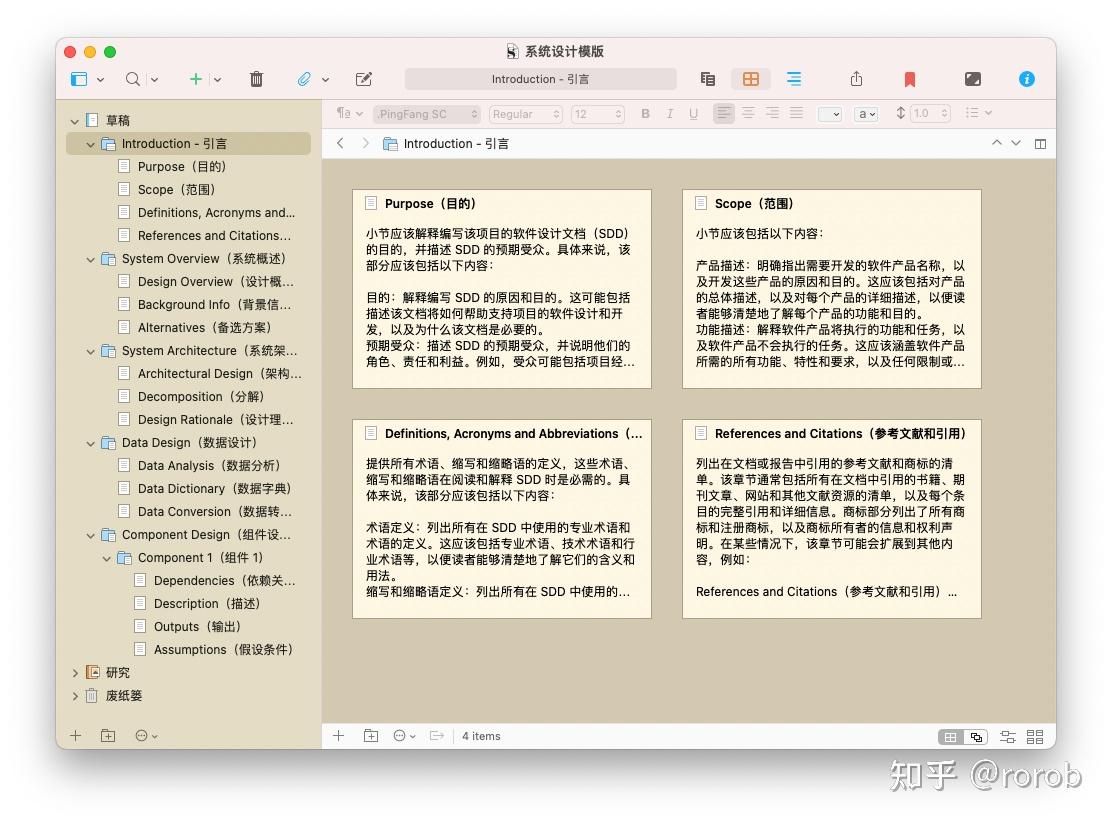The height and width of the screenshot is (823, 1112).
Task: Select Scope（范围）in binder
Action: point(176,189)
